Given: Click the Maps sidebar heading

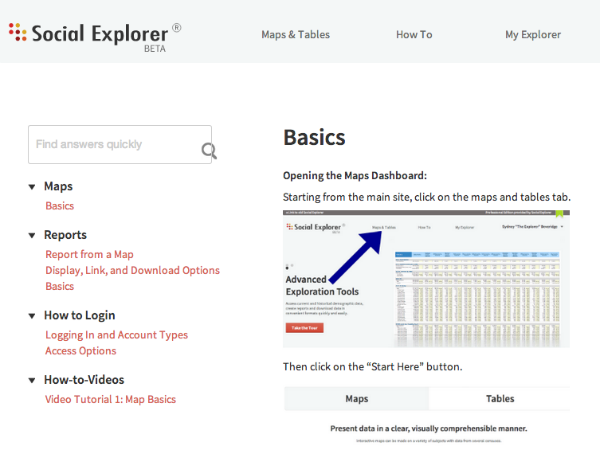Looking at the screenshot, I should pyautogui.click(x=58, y=186).
